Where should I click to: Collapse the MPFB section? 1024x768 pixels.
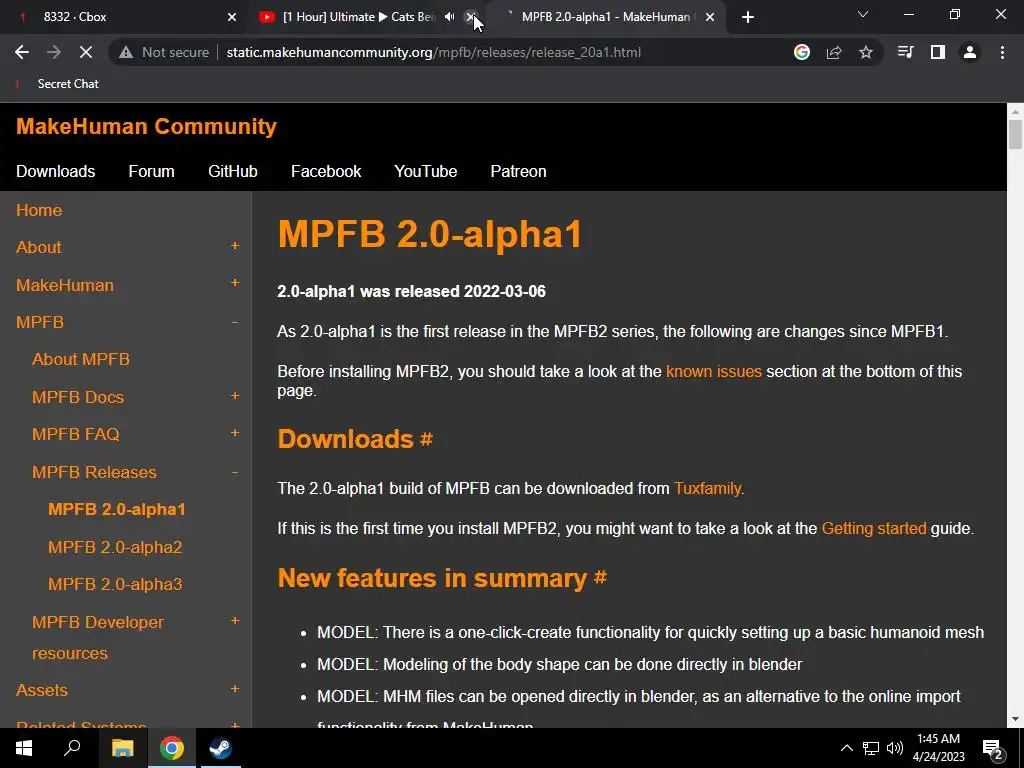point(234,321)
